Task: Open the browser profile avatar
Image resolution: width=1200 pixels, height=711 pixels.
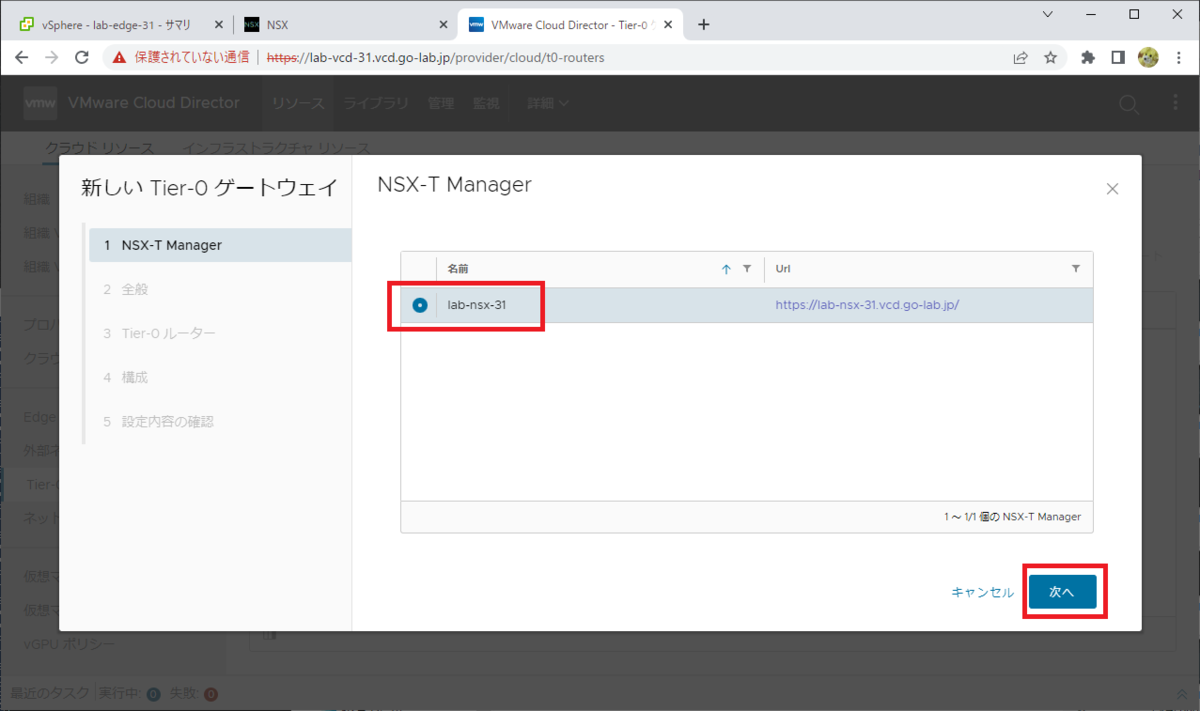Action: 1148,58
